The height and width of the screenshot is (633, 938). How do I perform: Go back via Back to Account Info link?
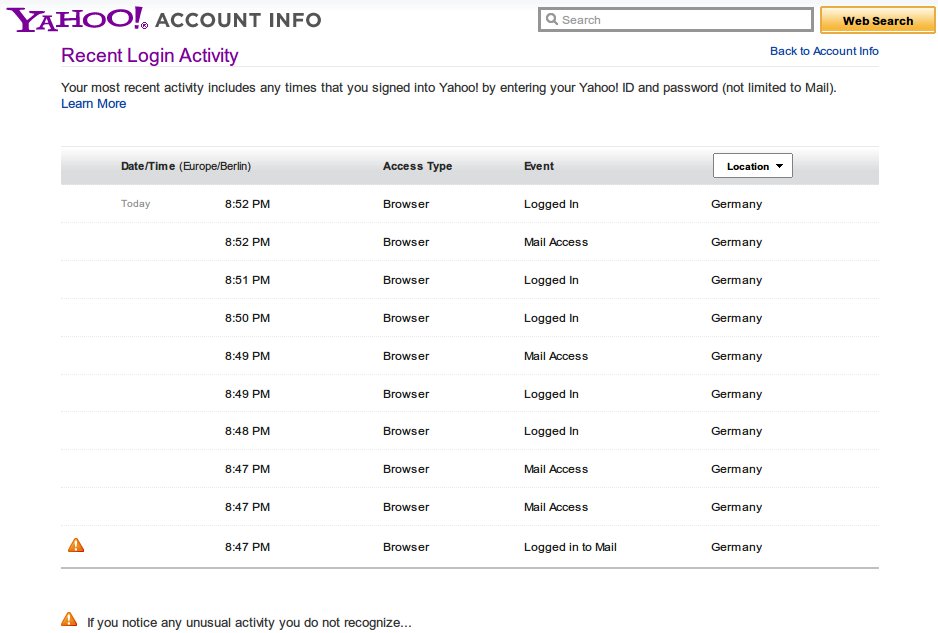824,51
